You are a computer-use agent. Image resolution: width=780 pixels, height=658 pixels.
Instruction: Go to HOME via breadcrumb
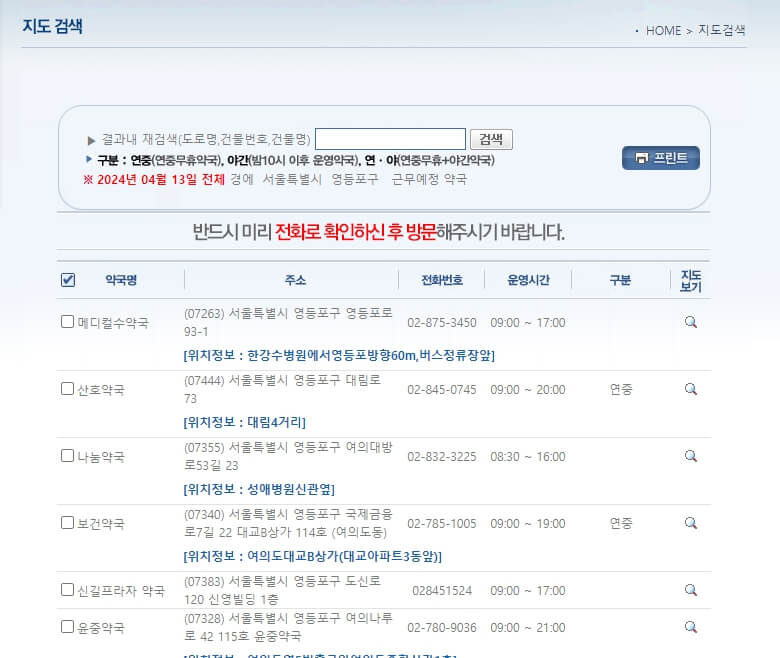click(x=663, y=31)
